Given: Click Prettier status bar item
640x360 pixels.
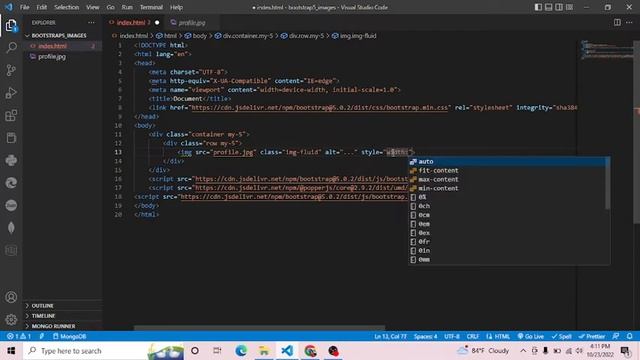Looking at the screenshot, I should click(x=592, y=336).
